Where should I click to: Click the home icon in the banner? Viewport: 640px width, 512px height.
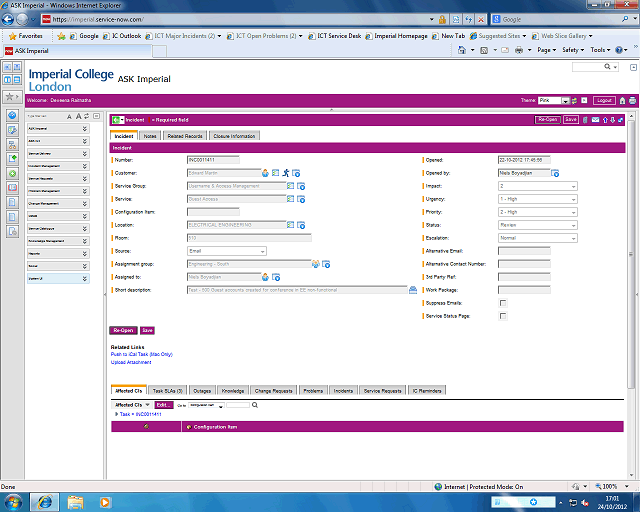point(622,101)
